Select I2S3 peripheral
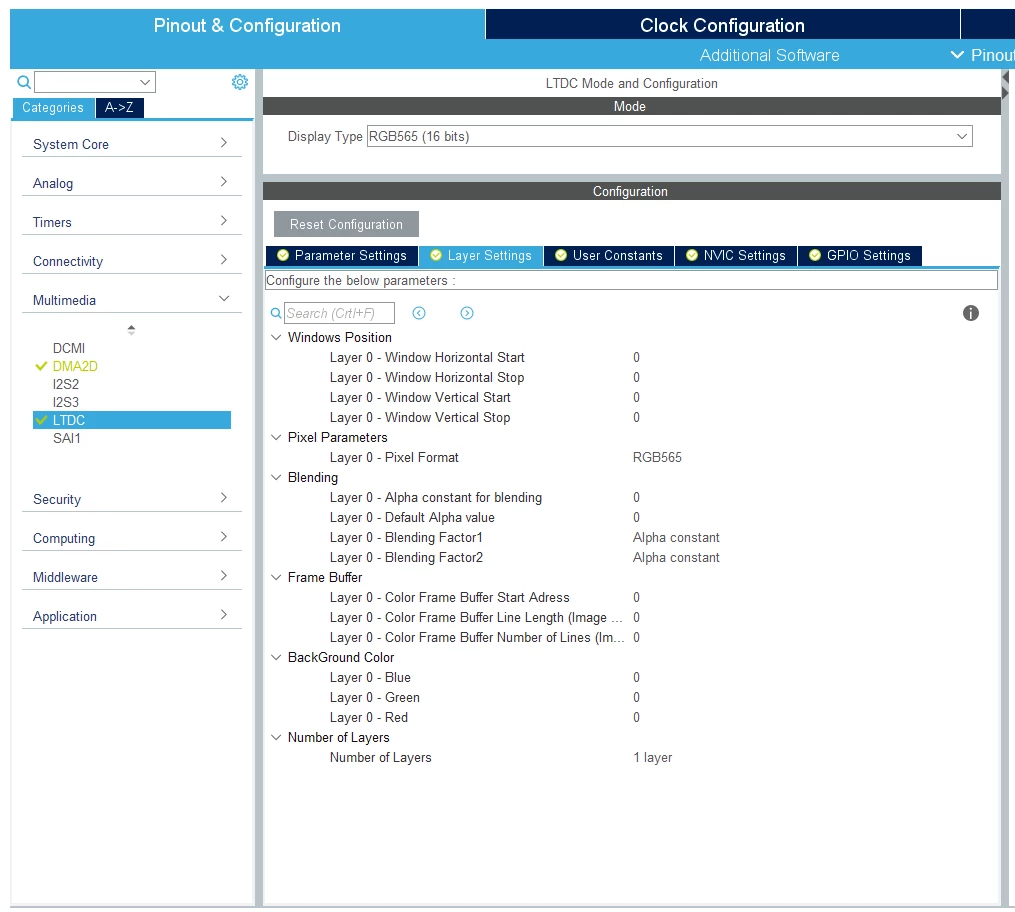This screenshot has height=912, width=1015. 65,402
